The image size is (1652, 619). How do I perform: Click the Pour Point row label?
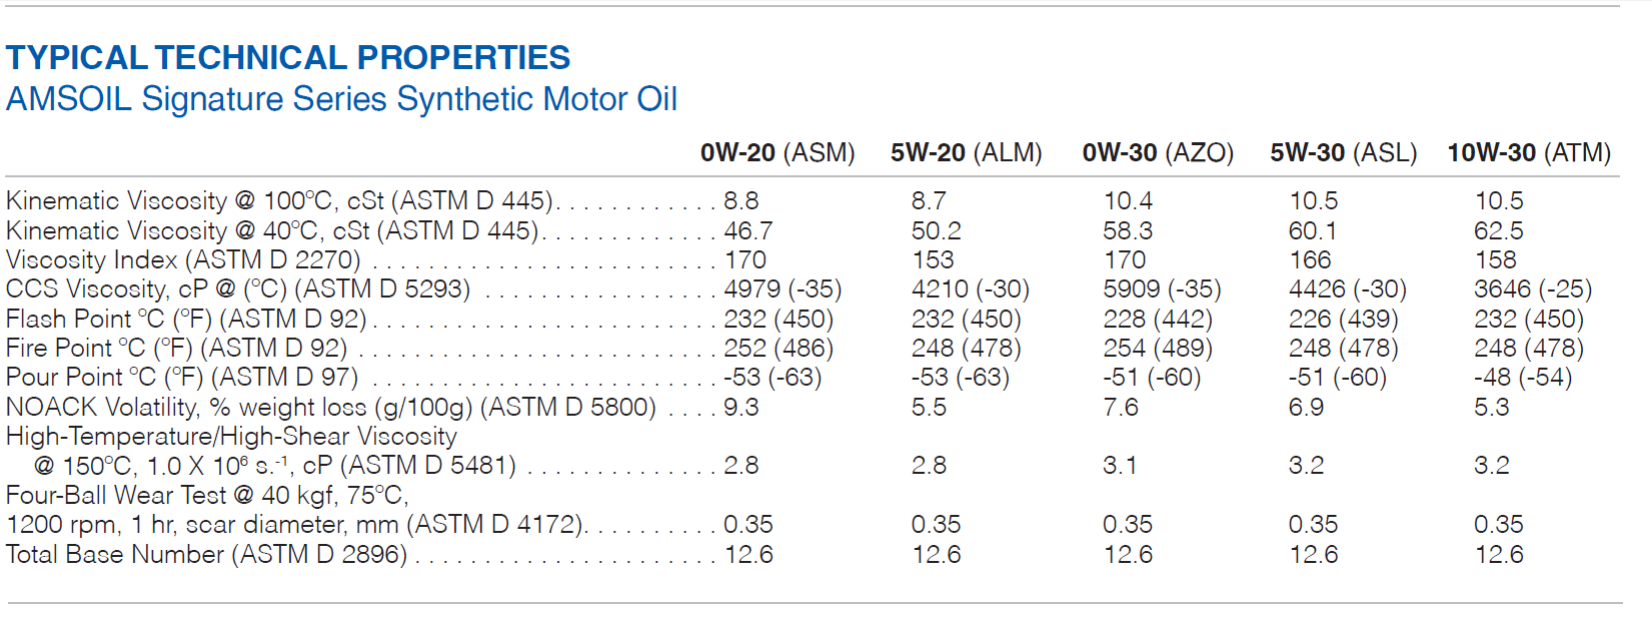[x=182, y=377]
